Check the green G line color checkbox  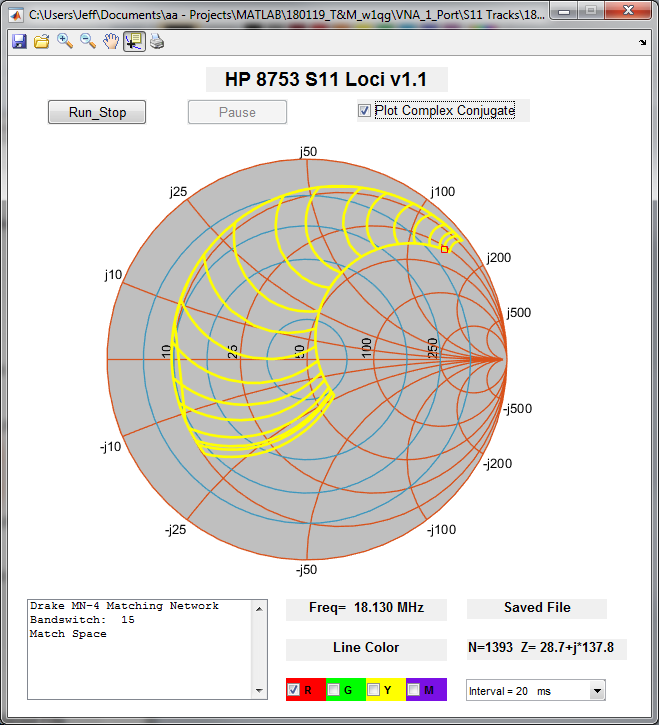tap(333, 690)
